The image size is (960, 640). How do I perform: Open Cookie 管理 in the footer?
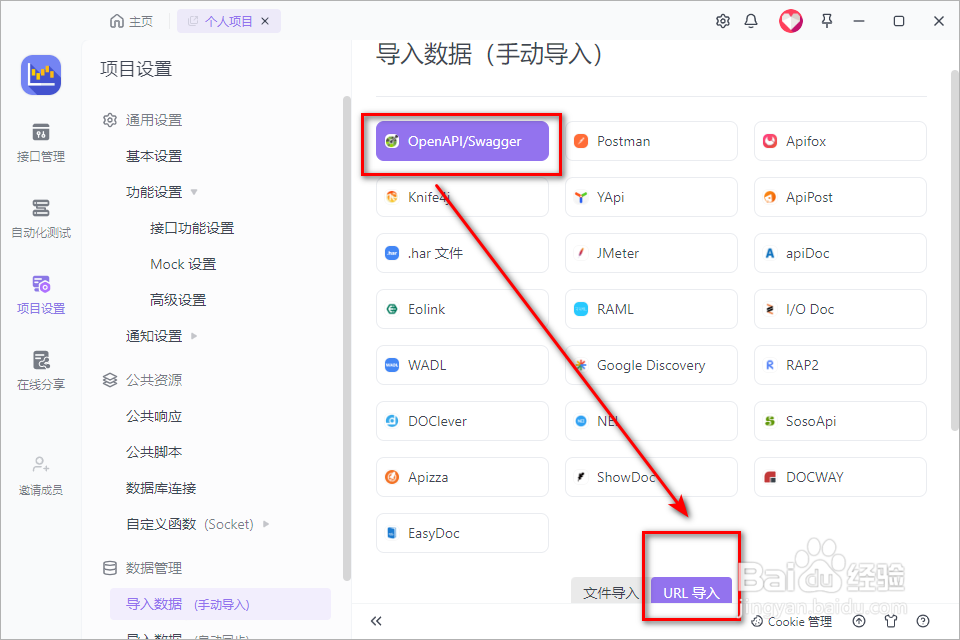[x=792, y=622]
